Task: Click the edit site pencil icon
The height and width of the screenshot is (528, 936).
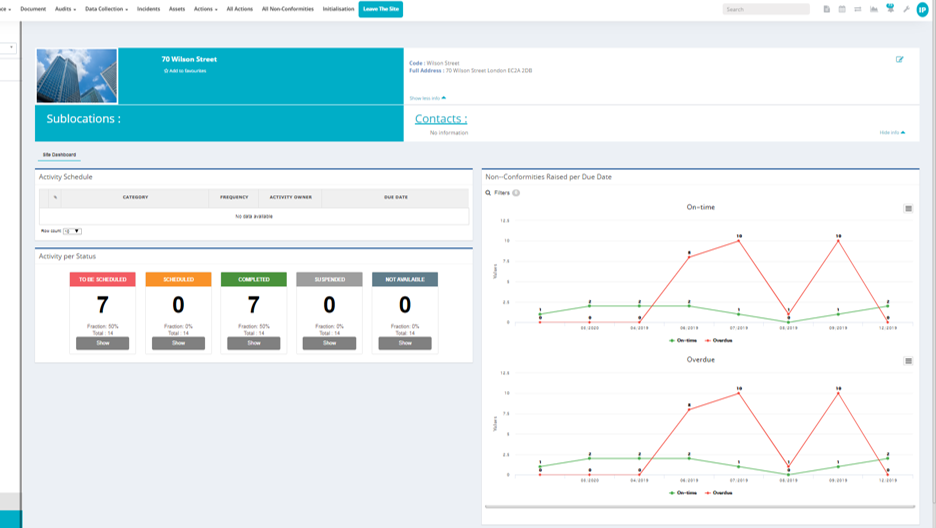Action: click(x=900, y=60)
